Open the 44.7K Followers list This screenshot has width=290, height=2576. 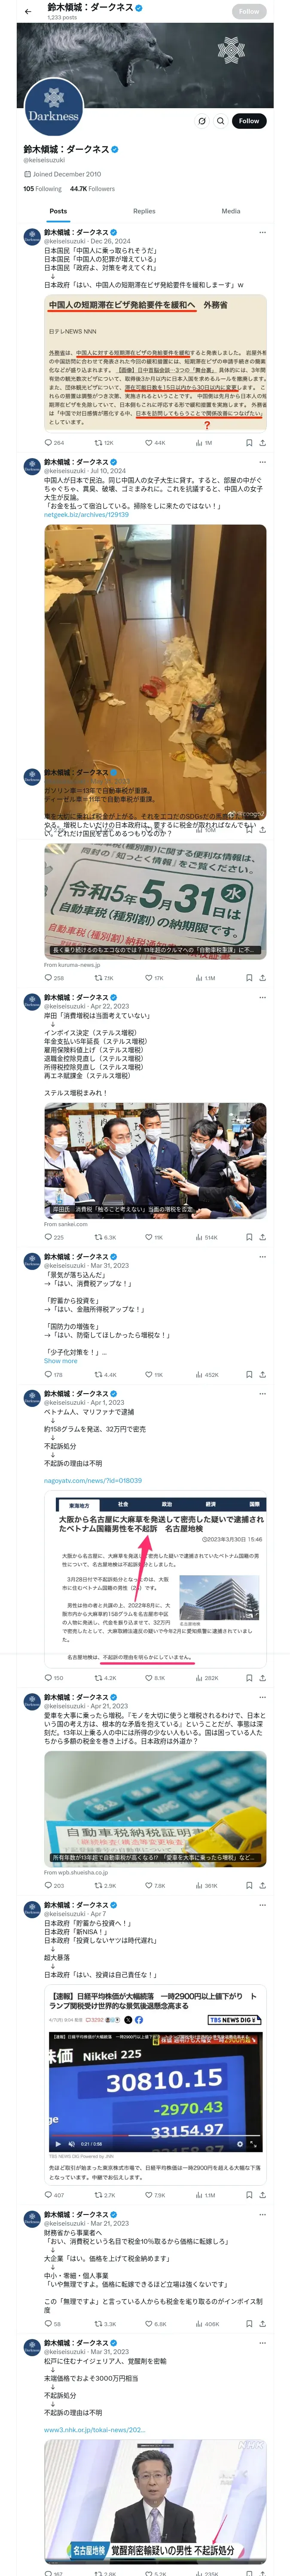tap(92, 188)
